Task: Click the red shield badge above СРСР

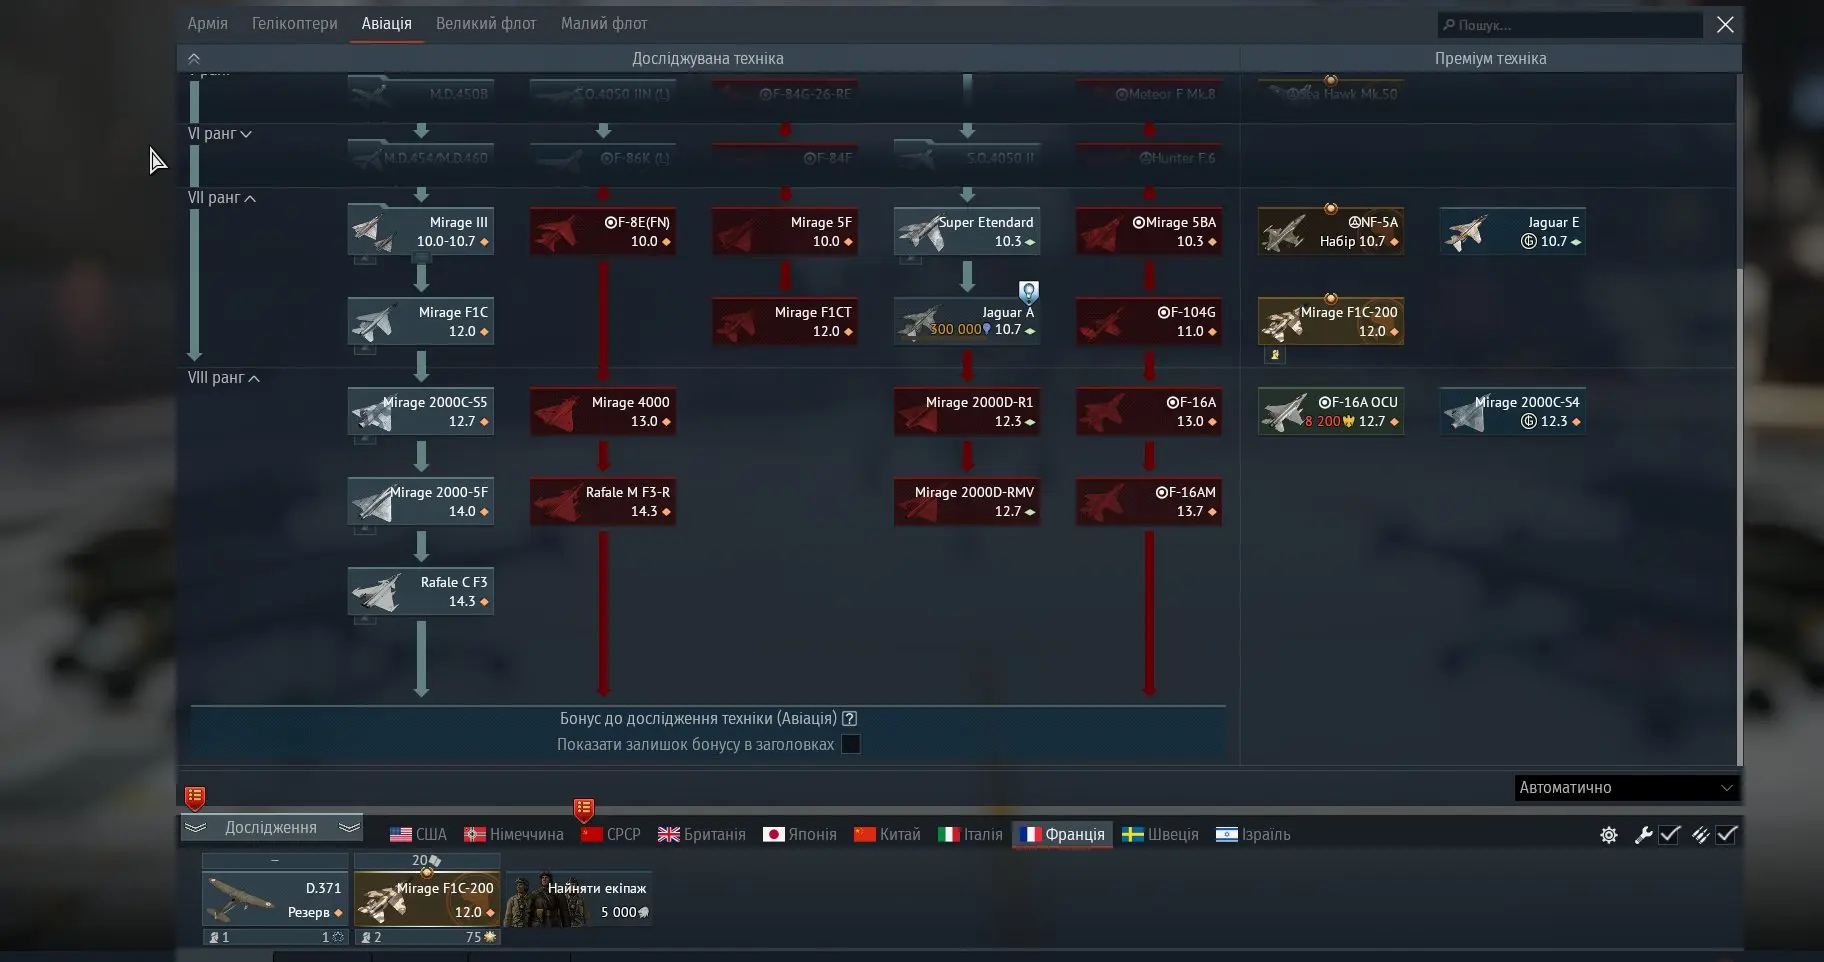Action: pyautogui.click(x=584, y=809)
